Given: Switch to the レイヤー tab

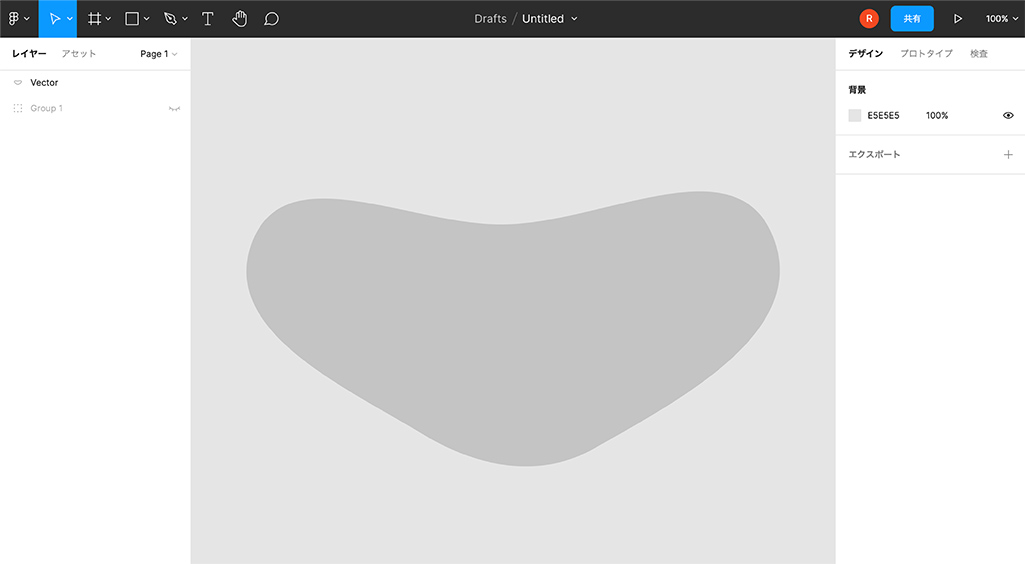Looking at the screenshot, I should (29, 54).
